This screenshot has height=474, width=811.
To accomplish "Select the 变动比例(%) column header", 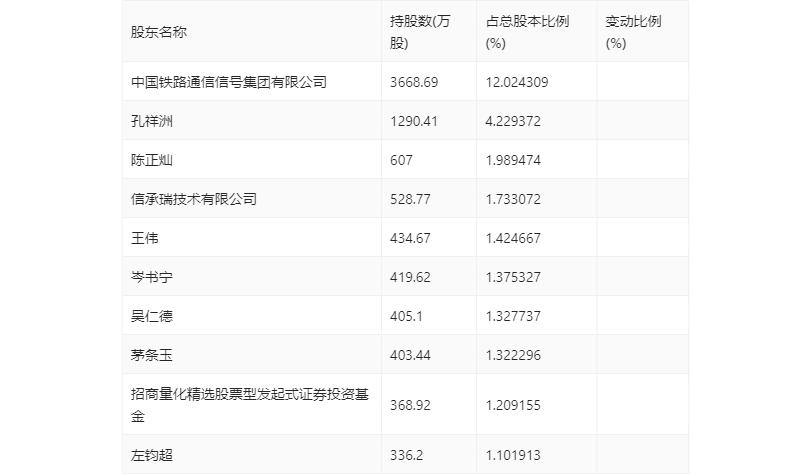I will (633, 32).
